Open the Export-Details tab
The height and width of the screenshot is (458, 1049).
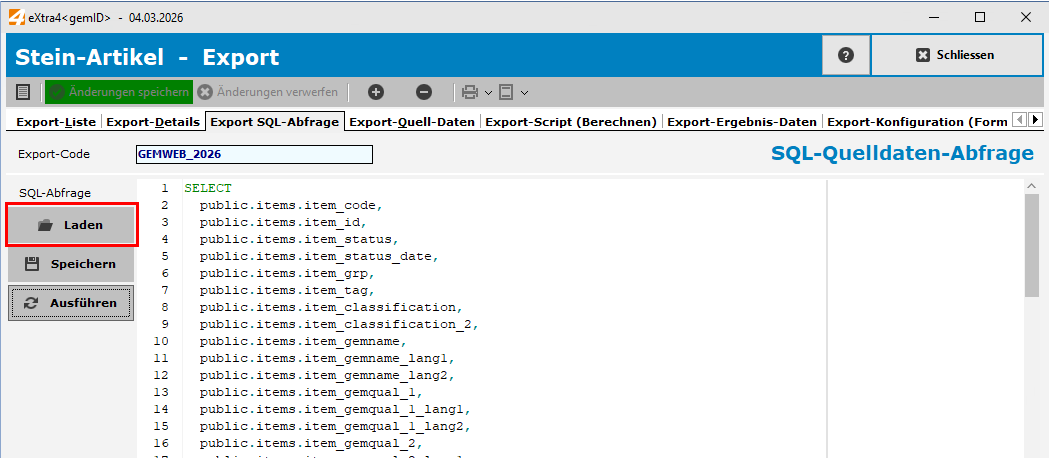pos(153,122)
